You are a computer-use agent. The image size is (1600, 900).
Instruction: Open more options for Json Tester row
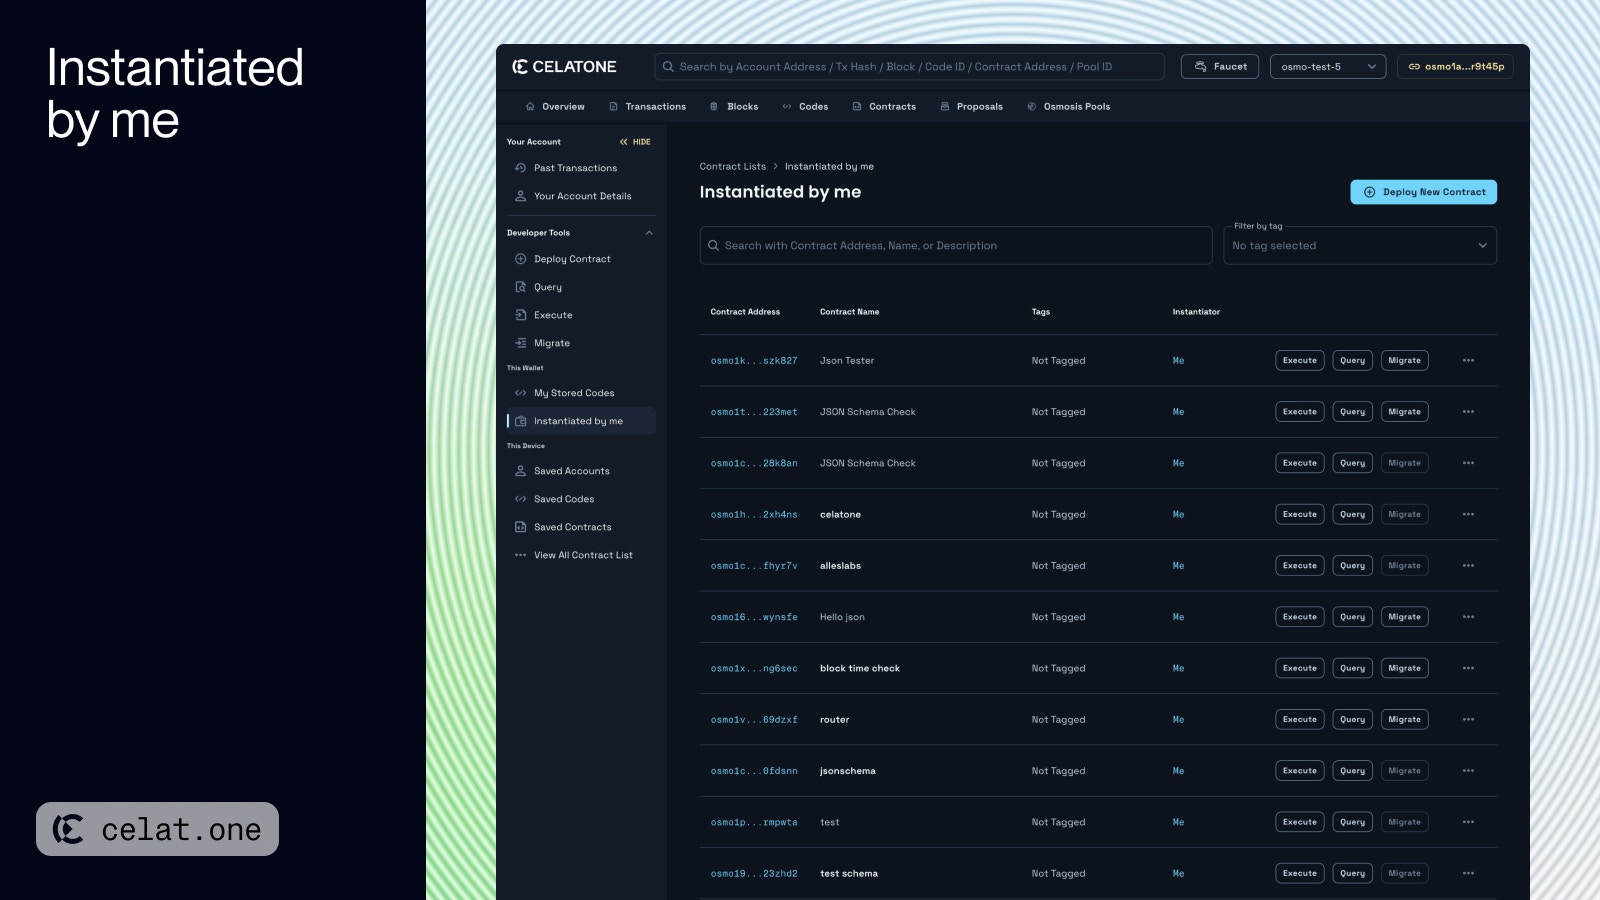(1468, 360)
